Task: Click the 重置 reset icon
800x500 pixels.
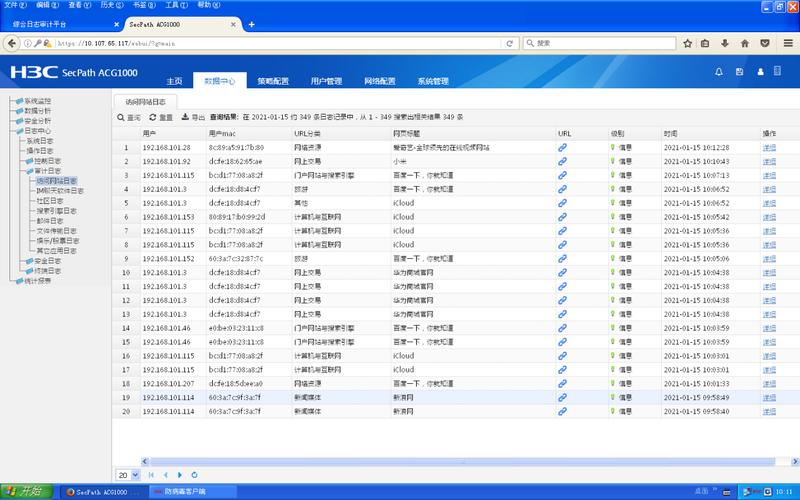Action: [153, 117]
